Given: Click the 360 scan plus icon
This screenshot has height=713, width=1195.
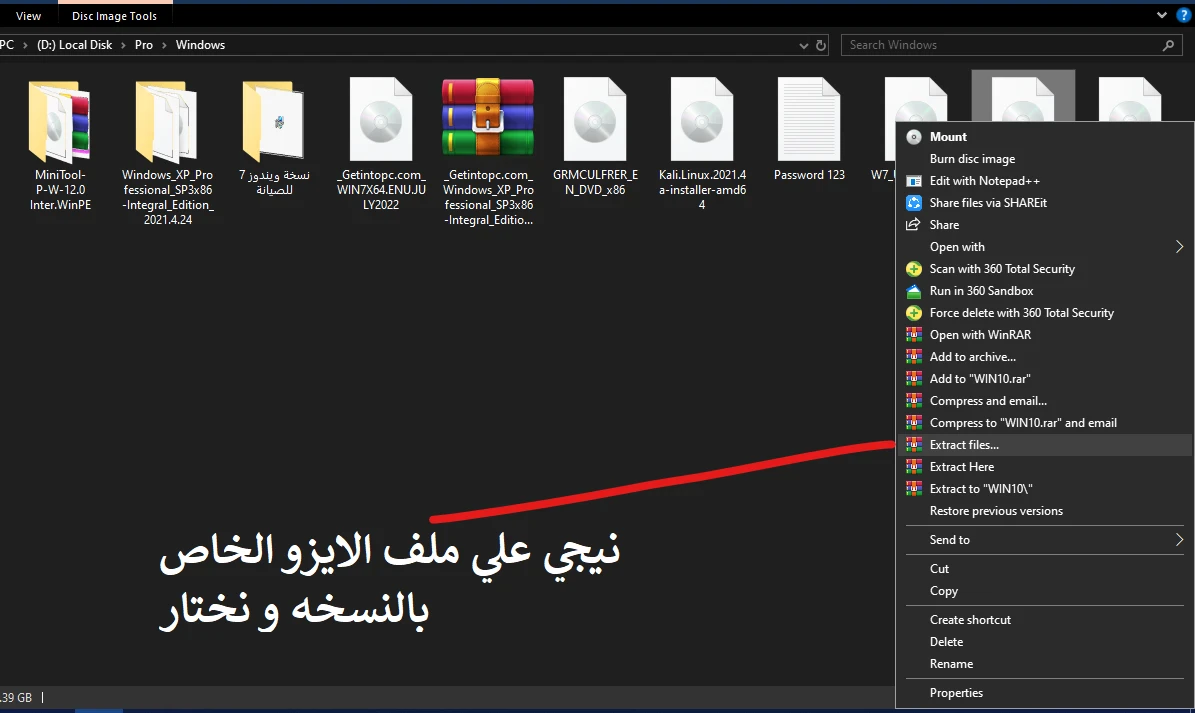Looking at the screenshot, I should tap(914, 269).
